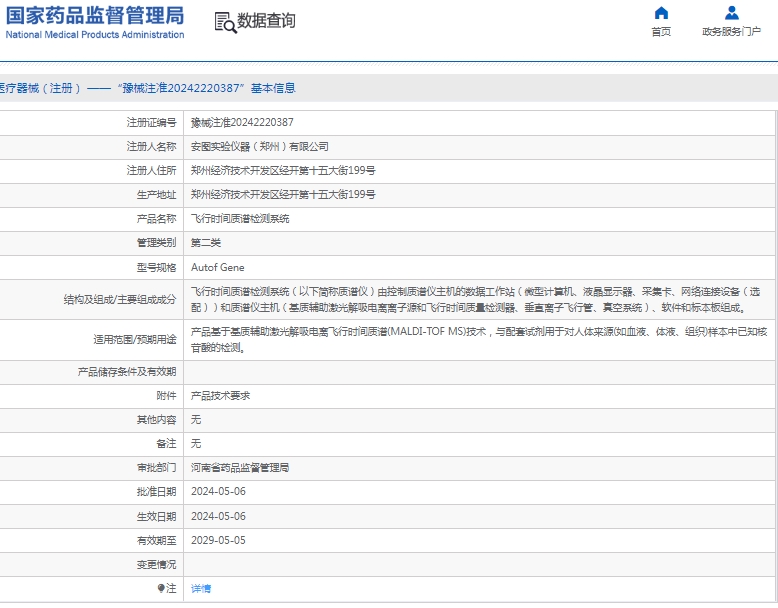Click the 适用范围 MALDI-TOF MS description
The width and height of the screenshot is (778, 608).
click(479, 339)
